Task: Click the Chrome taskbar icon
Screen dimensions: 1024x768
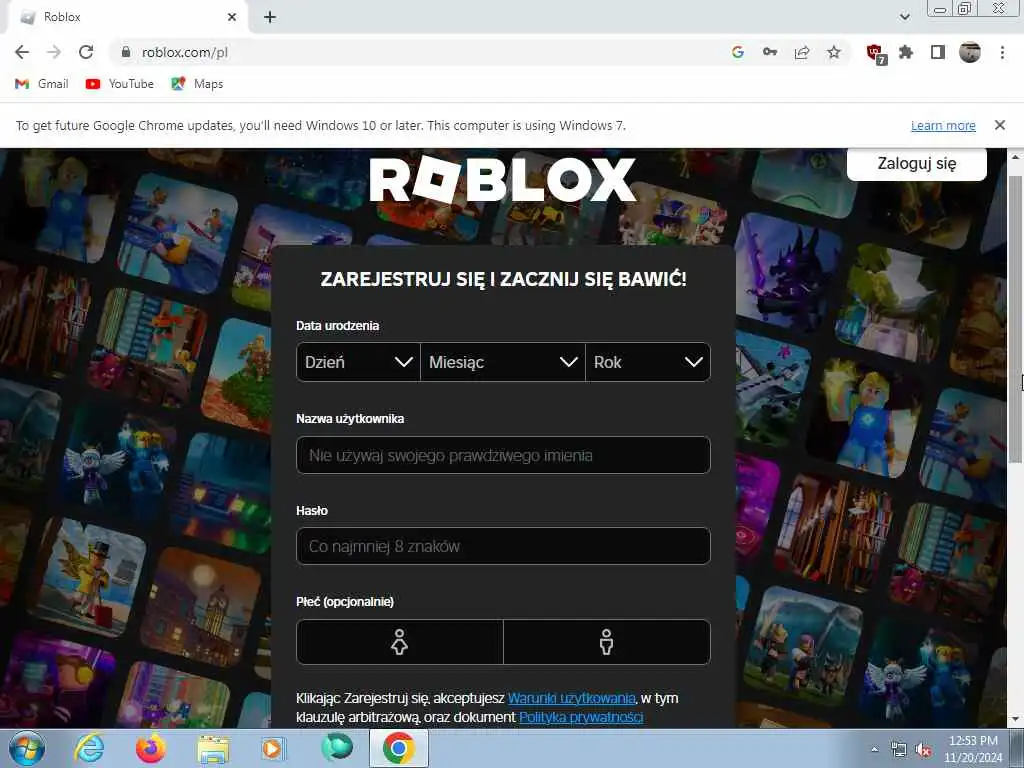Action: (399, 748)
